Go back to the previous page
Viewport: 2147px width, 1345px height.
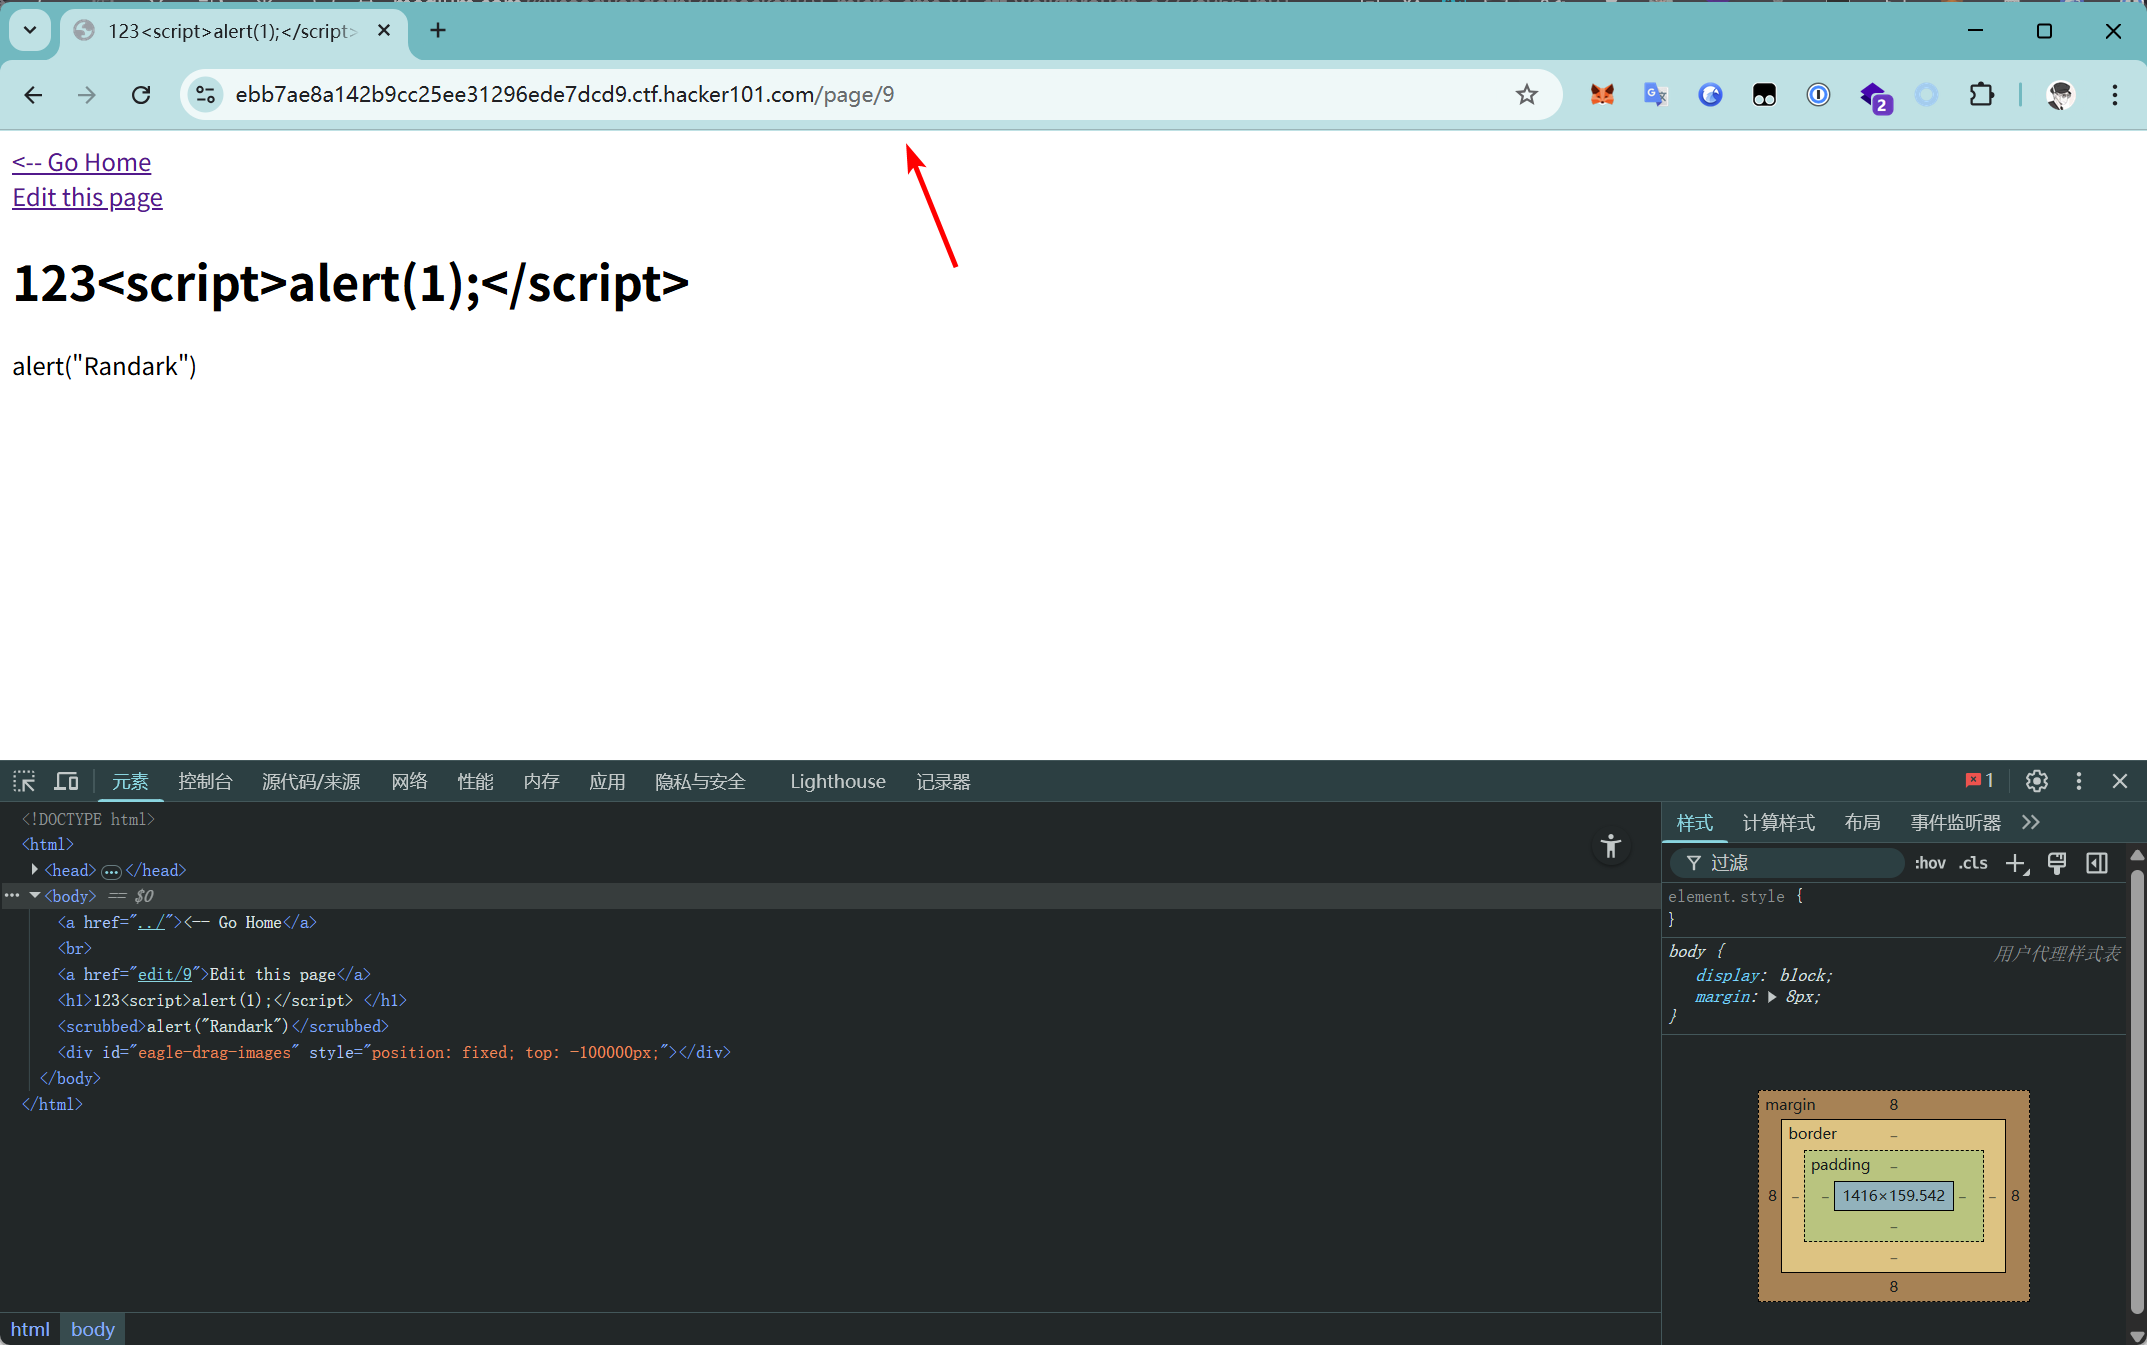tap(33, 95)
